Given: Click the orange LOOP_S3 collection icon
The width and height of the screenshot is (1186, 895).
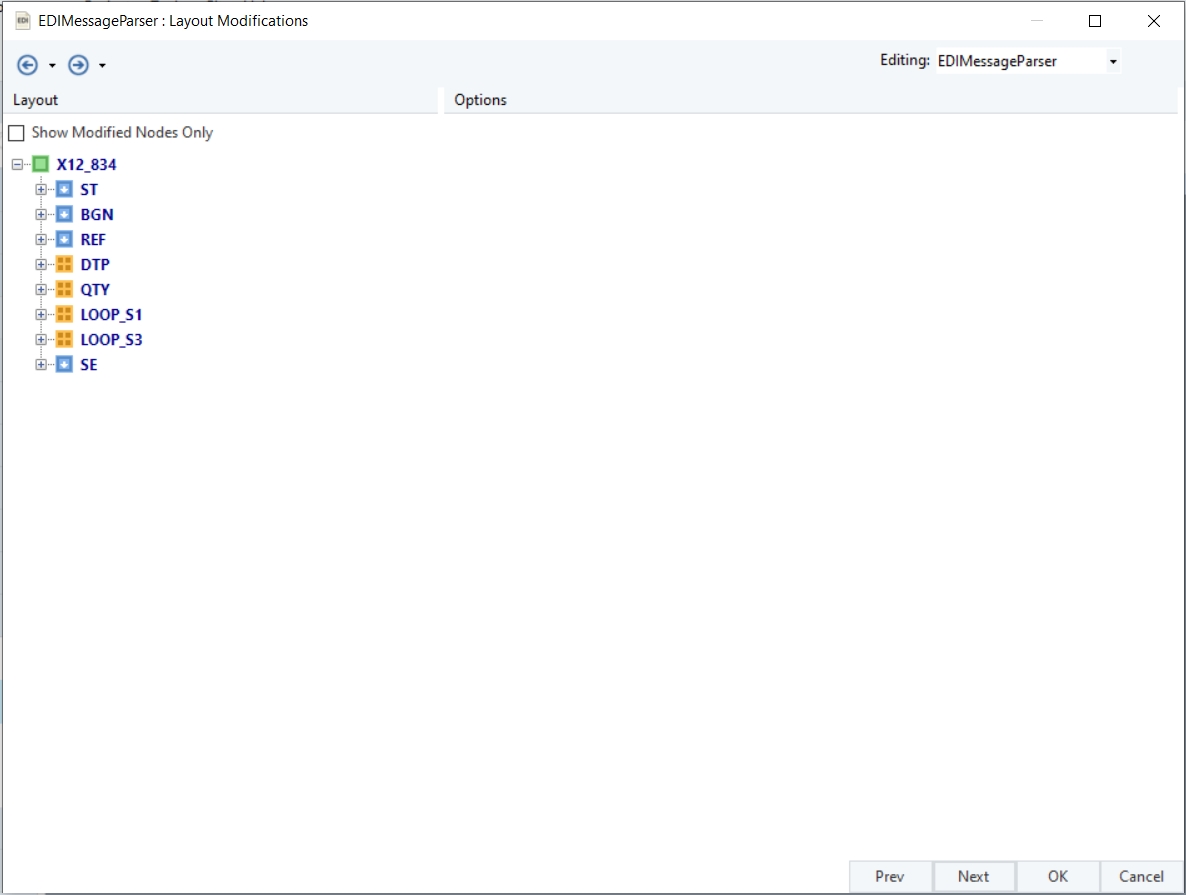Looking at the screenshot, I should click(x=64, y=339).
